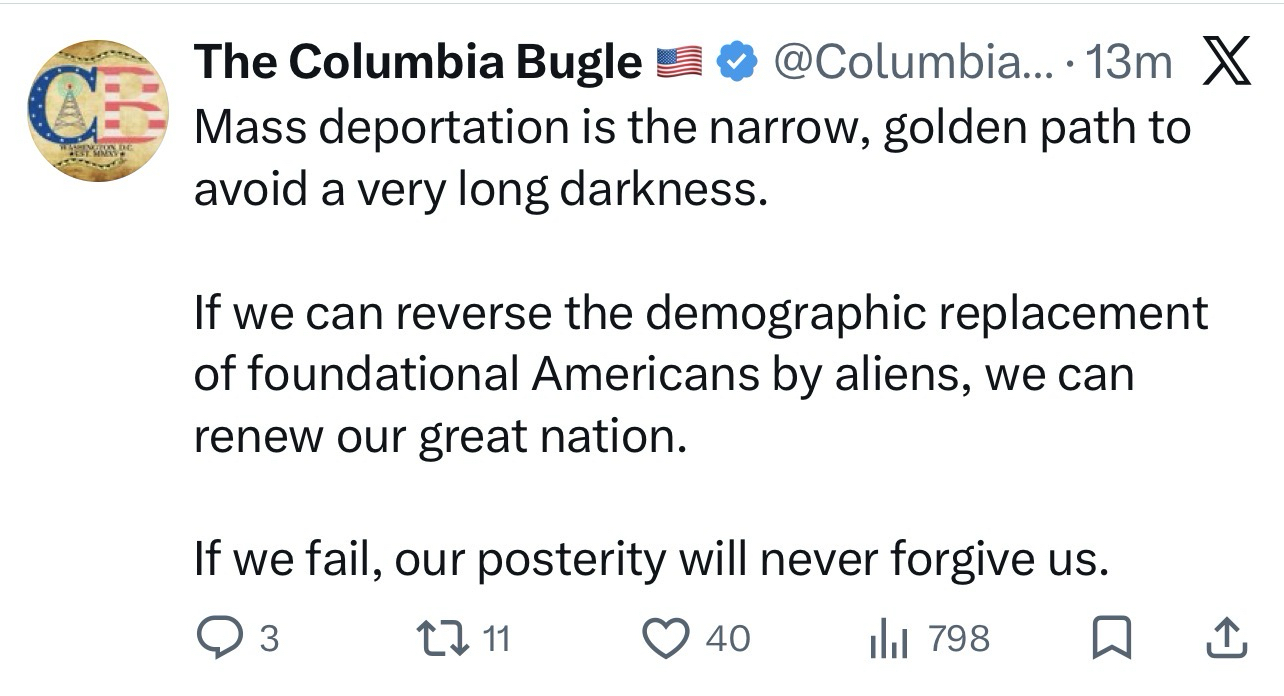Click the repost count 11
This screenshot has height=696, width=1284.
[x=496, y=638]
